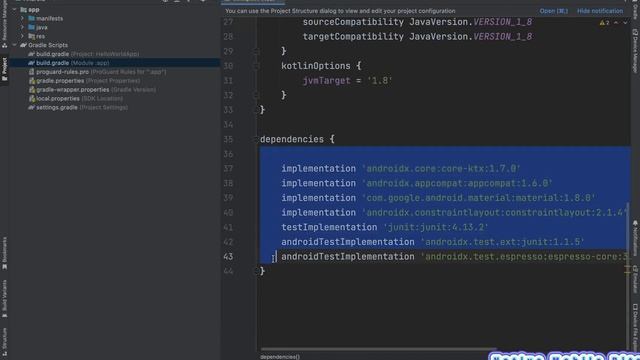Image resolution: width=640 pixels, height=360 pixels.
Task: Click the app module folder icon
Action: (24, 9)
